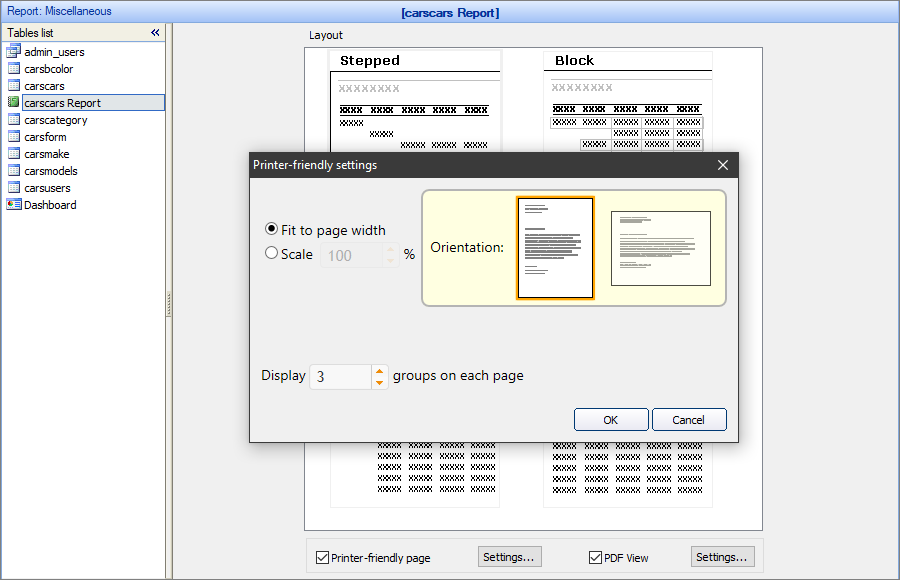
Task: Open Settings for PDF View
Action: coord(722,556)
